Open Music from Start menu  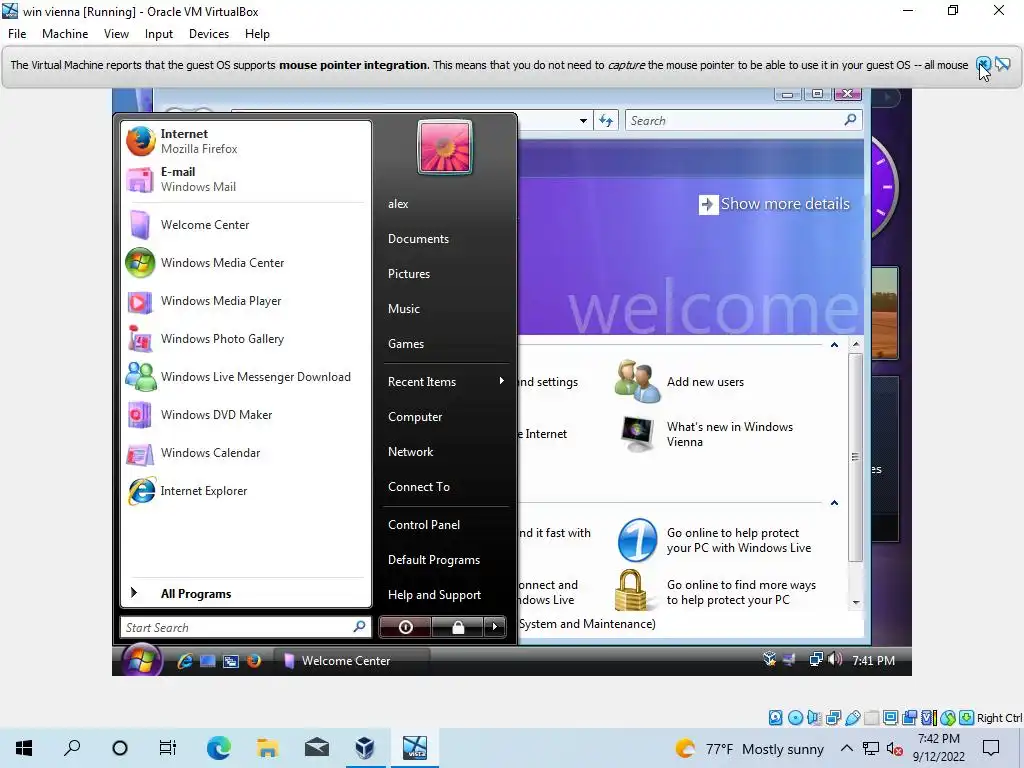click(445, 309)
